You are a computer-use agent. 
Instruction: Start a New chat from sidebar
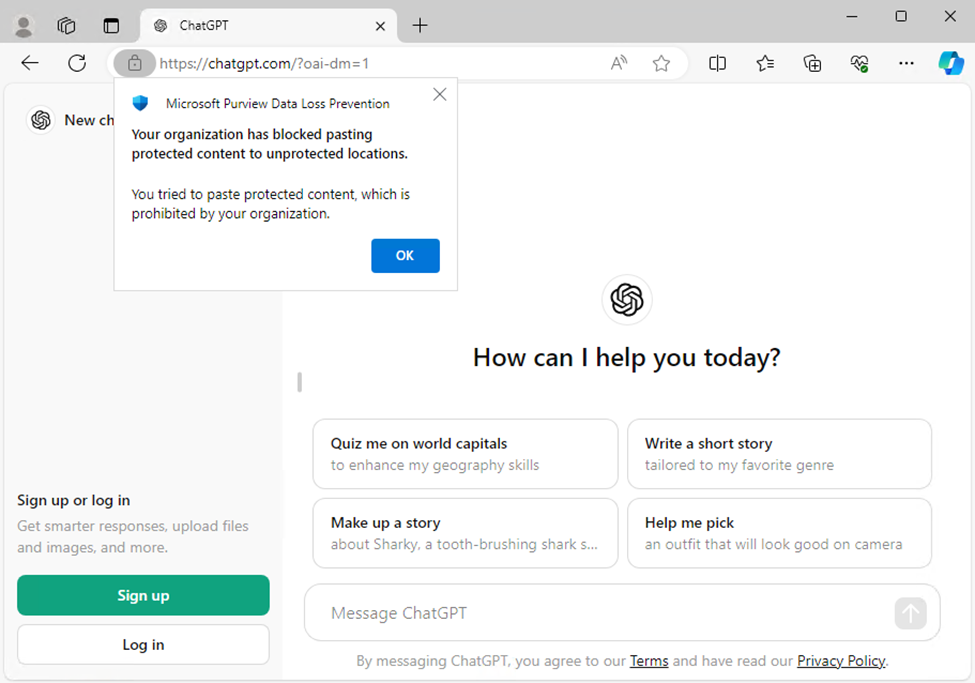click(90, 120)
